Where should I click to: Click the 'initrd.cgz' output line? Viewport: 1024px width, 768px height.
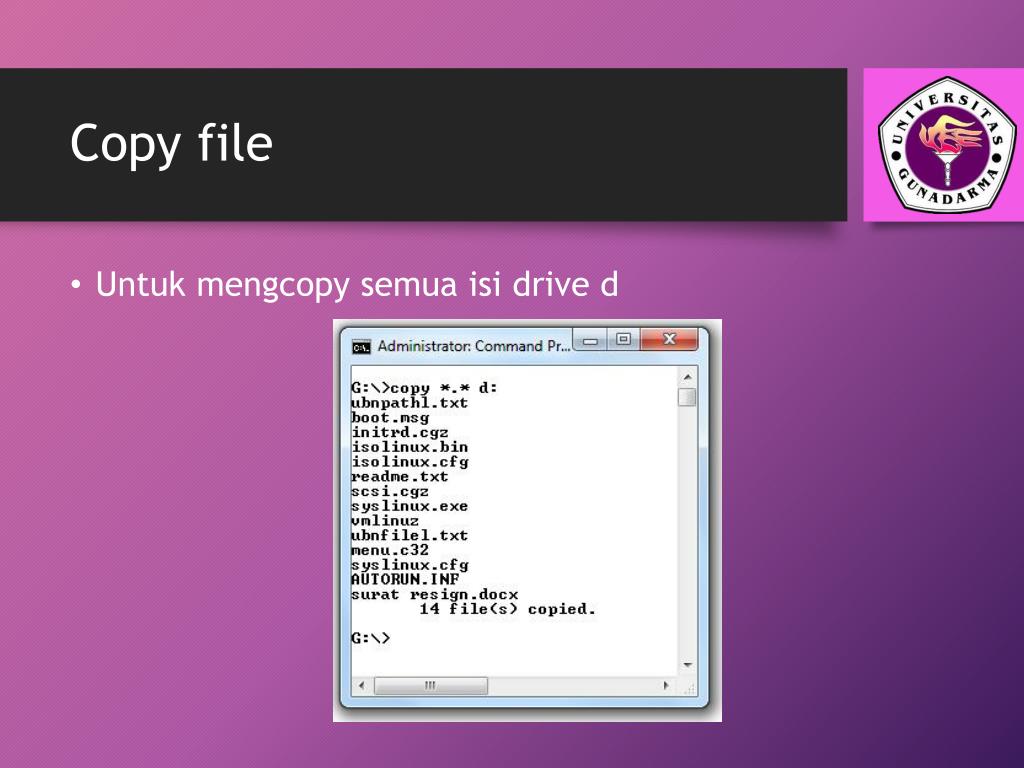tap(400, 432)
